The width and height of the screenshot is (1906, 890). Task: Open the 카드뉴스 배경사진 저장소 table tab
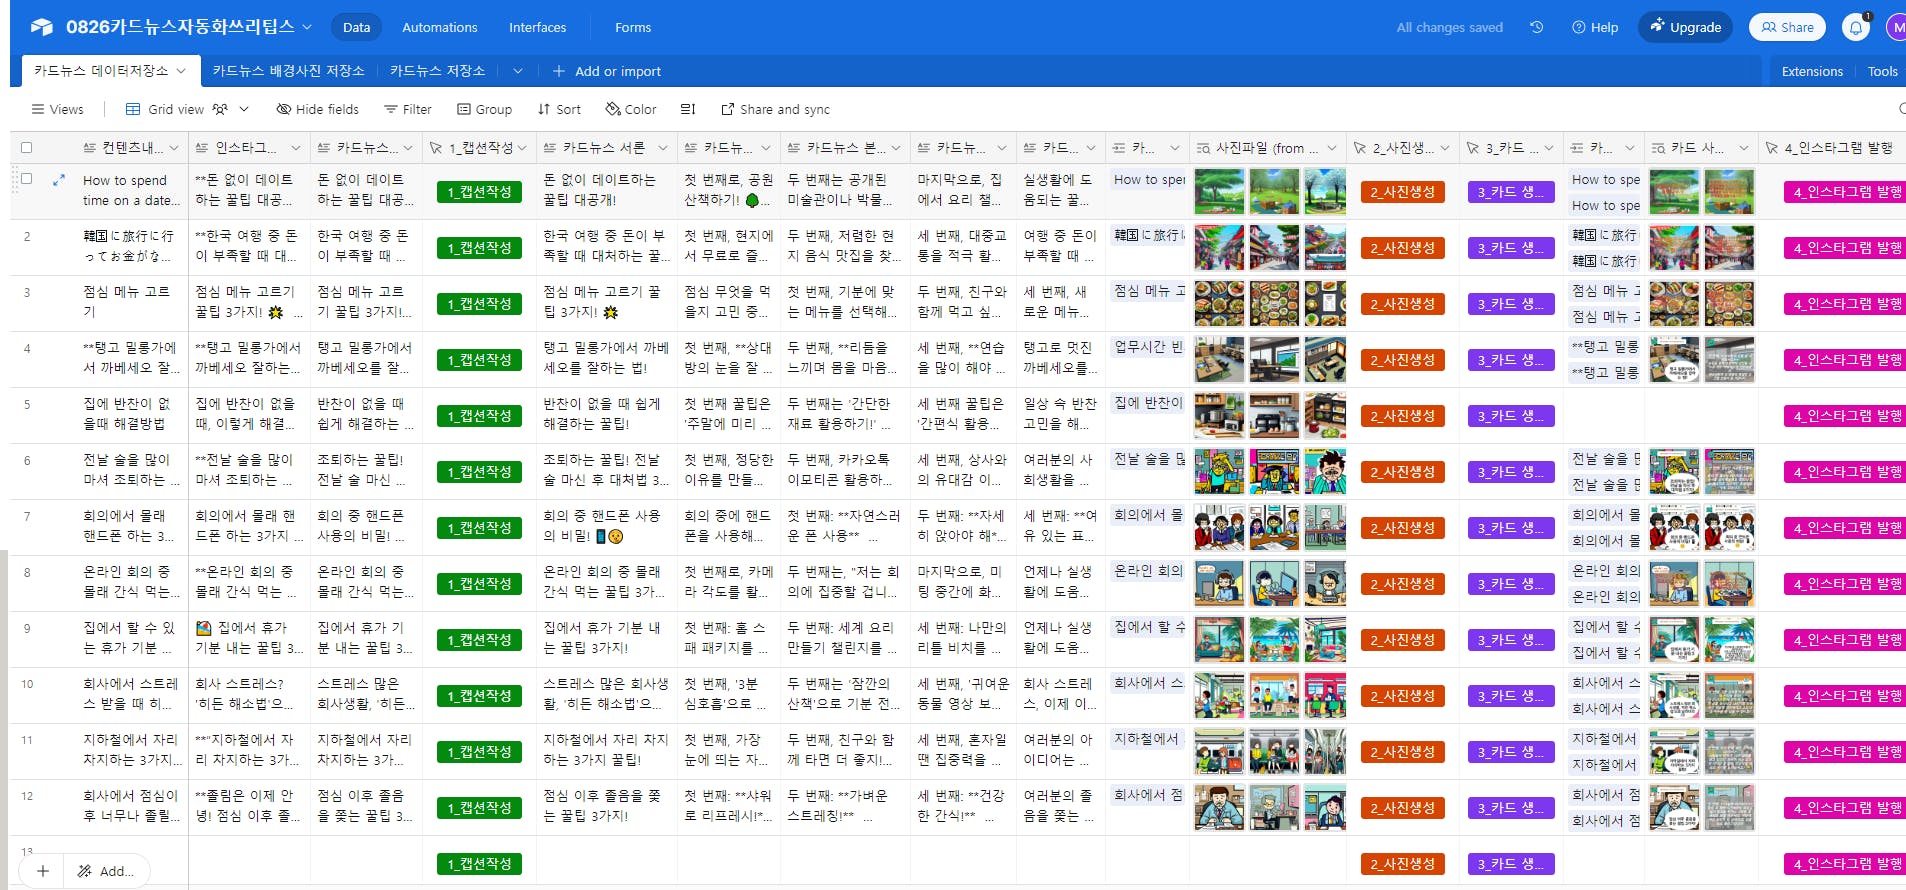click(x=289, y=71)
